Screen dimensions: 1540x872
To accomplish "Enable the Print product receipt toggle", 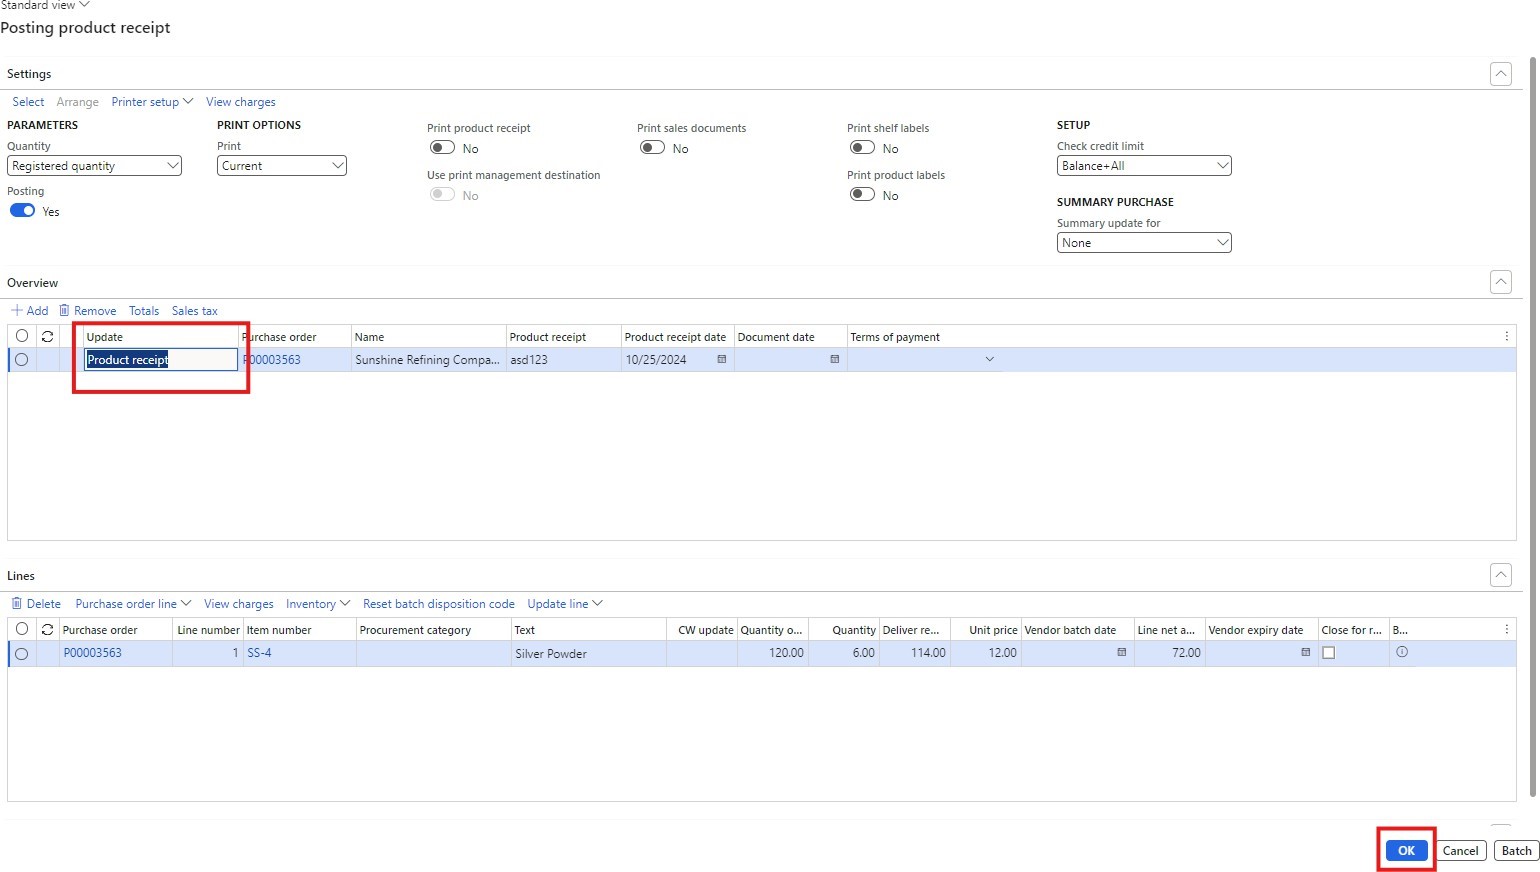I will (442, 148).
